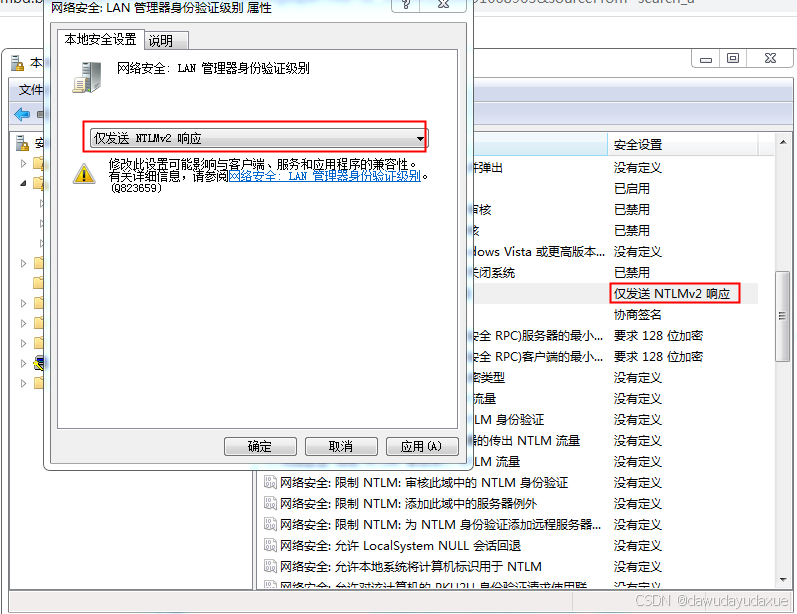Click the icon beside 添加此域中的服务器例外
The width and height of the screenshot is (797, 614).
[x=270, y=503]
